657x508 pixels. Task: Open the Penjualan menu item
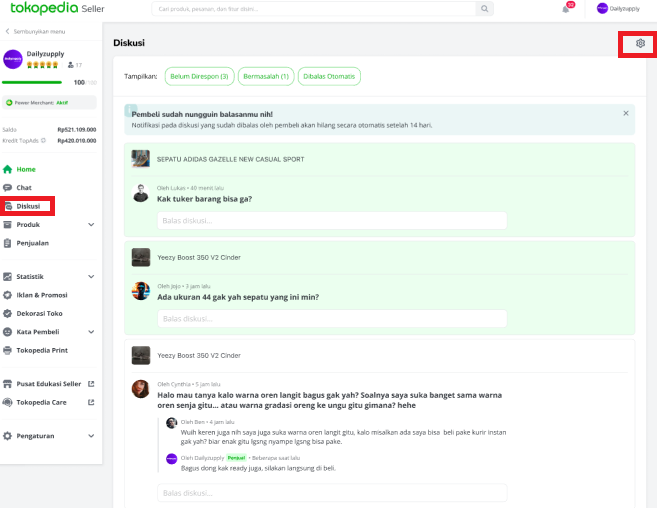(33, 243)
